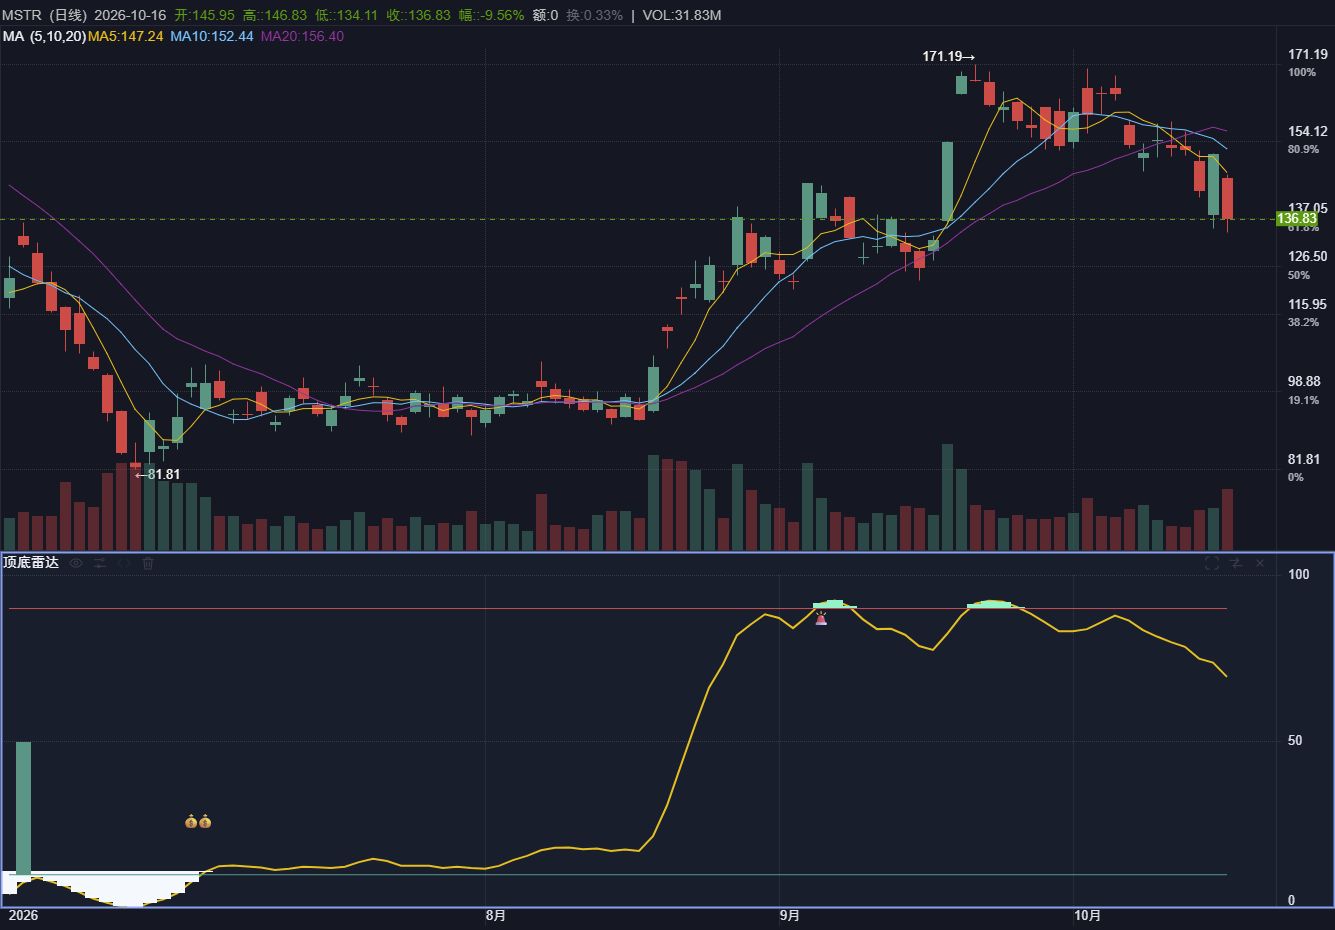Select the MA20:156.40 legend value
The width and height of the screenshot is (1335, 930).
302,36
